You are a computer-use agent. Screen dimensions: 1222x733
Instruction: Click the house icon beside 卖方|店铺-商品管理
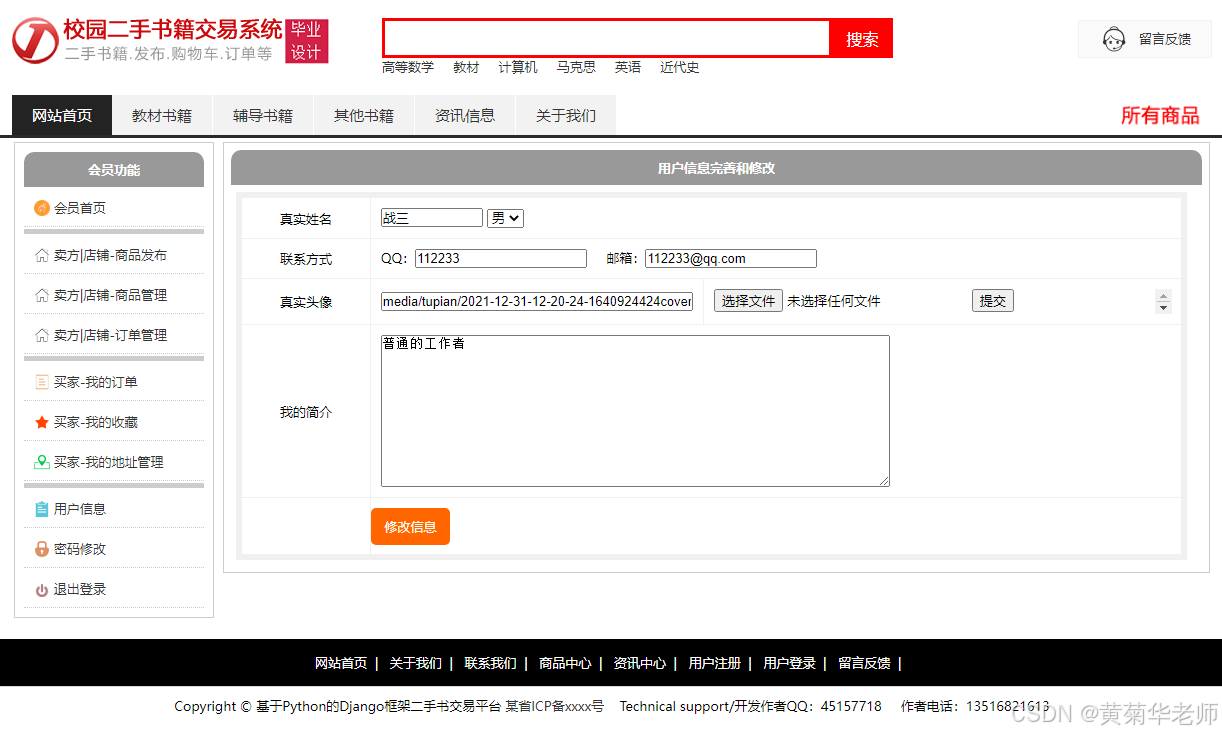[x=42, y=295]
